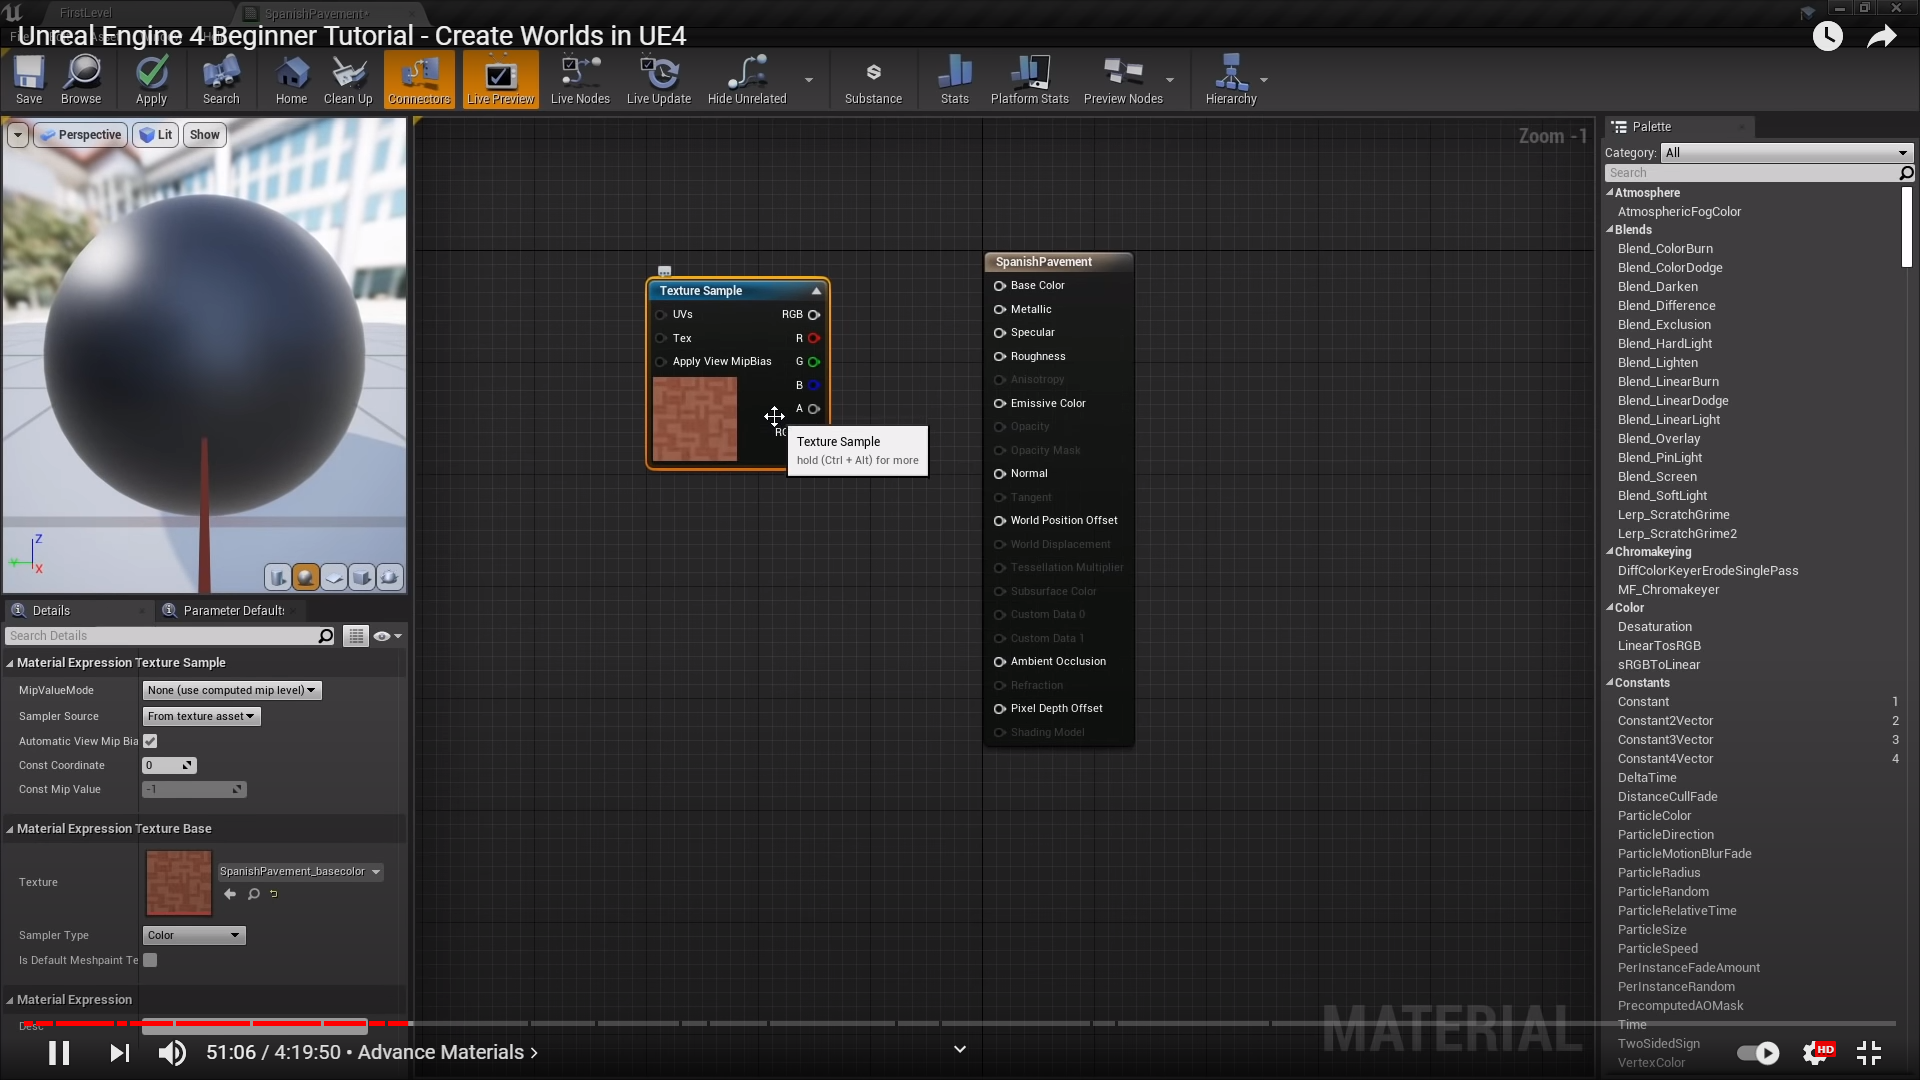Click the SpanishPavement_basecolor texture thumbnail
Screen dimensions: 1920x1080
(179, 883)
